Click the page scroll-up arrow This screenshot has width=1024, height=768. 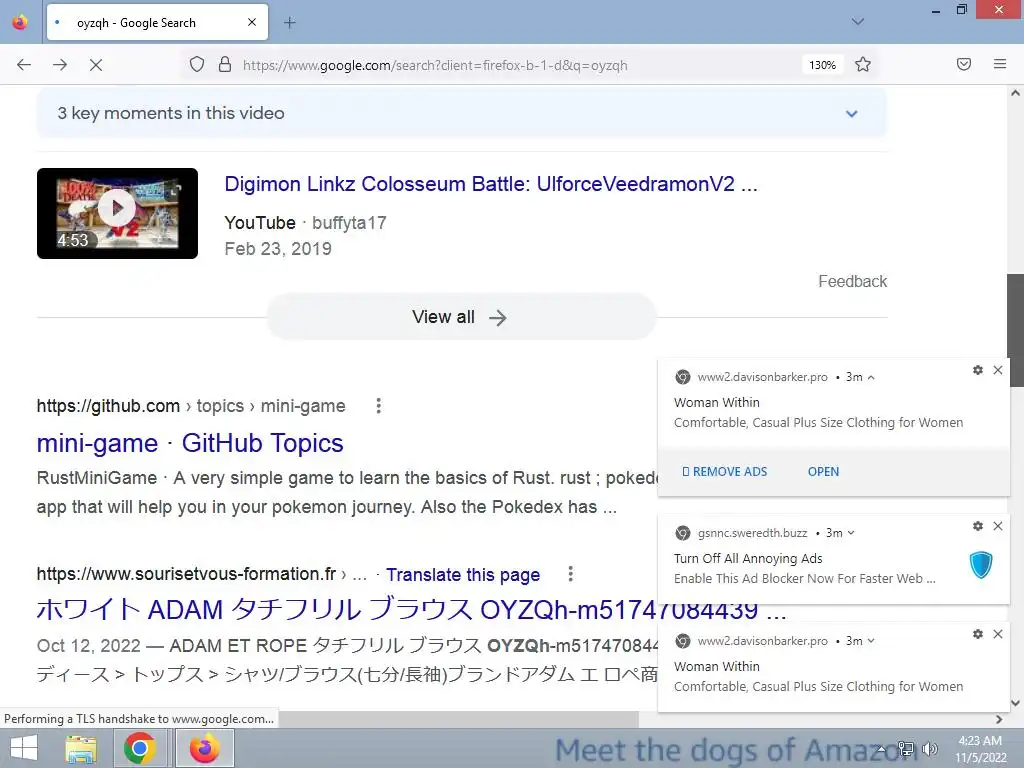point(1015,93)
